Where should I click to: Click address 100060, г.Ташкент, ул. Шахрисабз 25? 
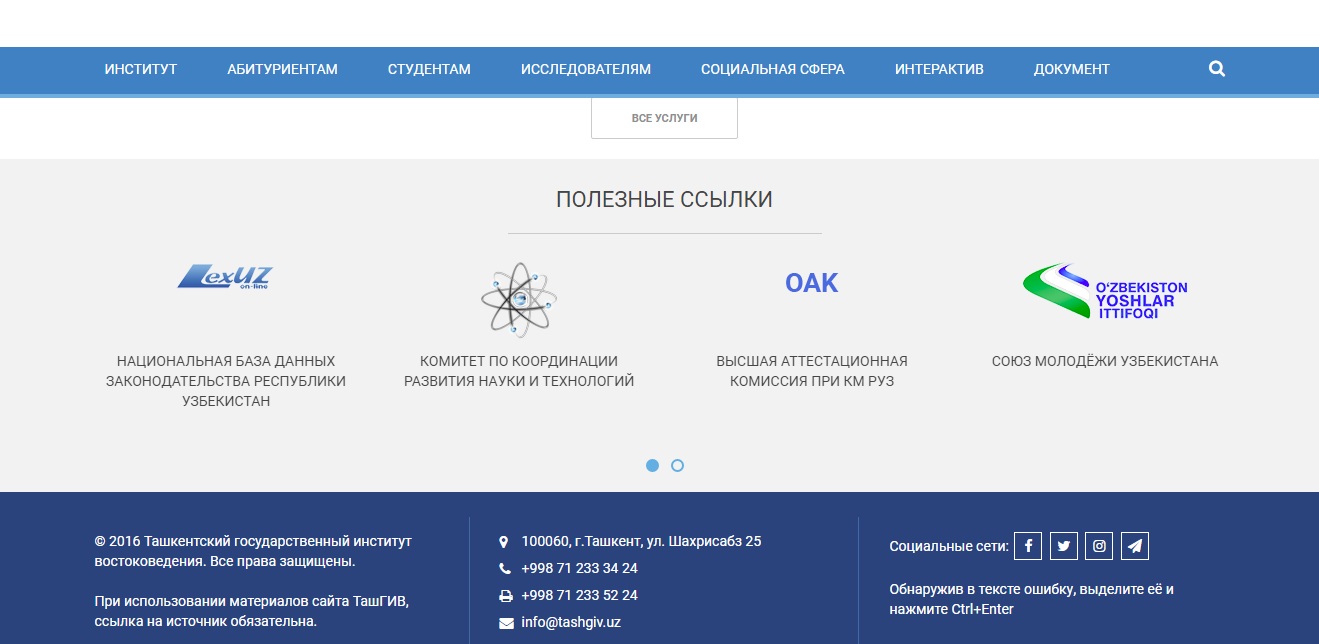coord(641,541)
